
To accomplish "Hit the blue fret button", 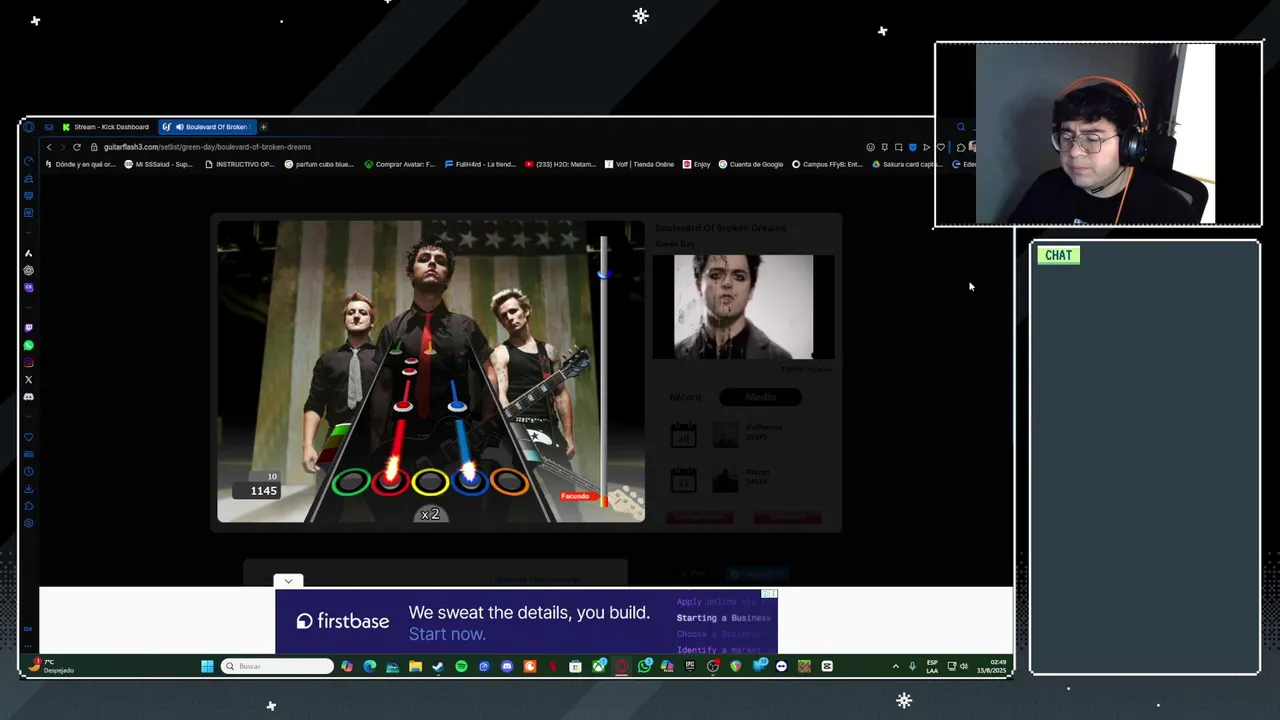I will [469, 483].
